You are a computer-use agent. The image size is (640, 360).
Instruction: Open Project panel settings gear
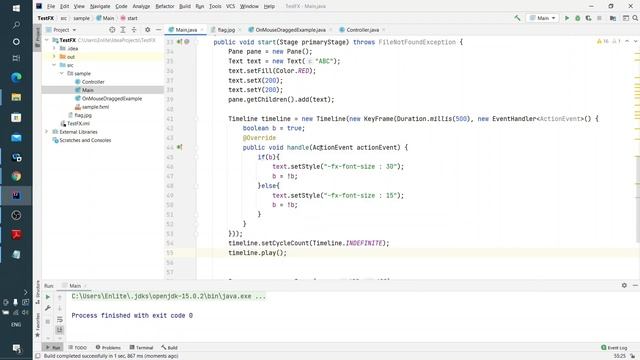coord(147,30)
